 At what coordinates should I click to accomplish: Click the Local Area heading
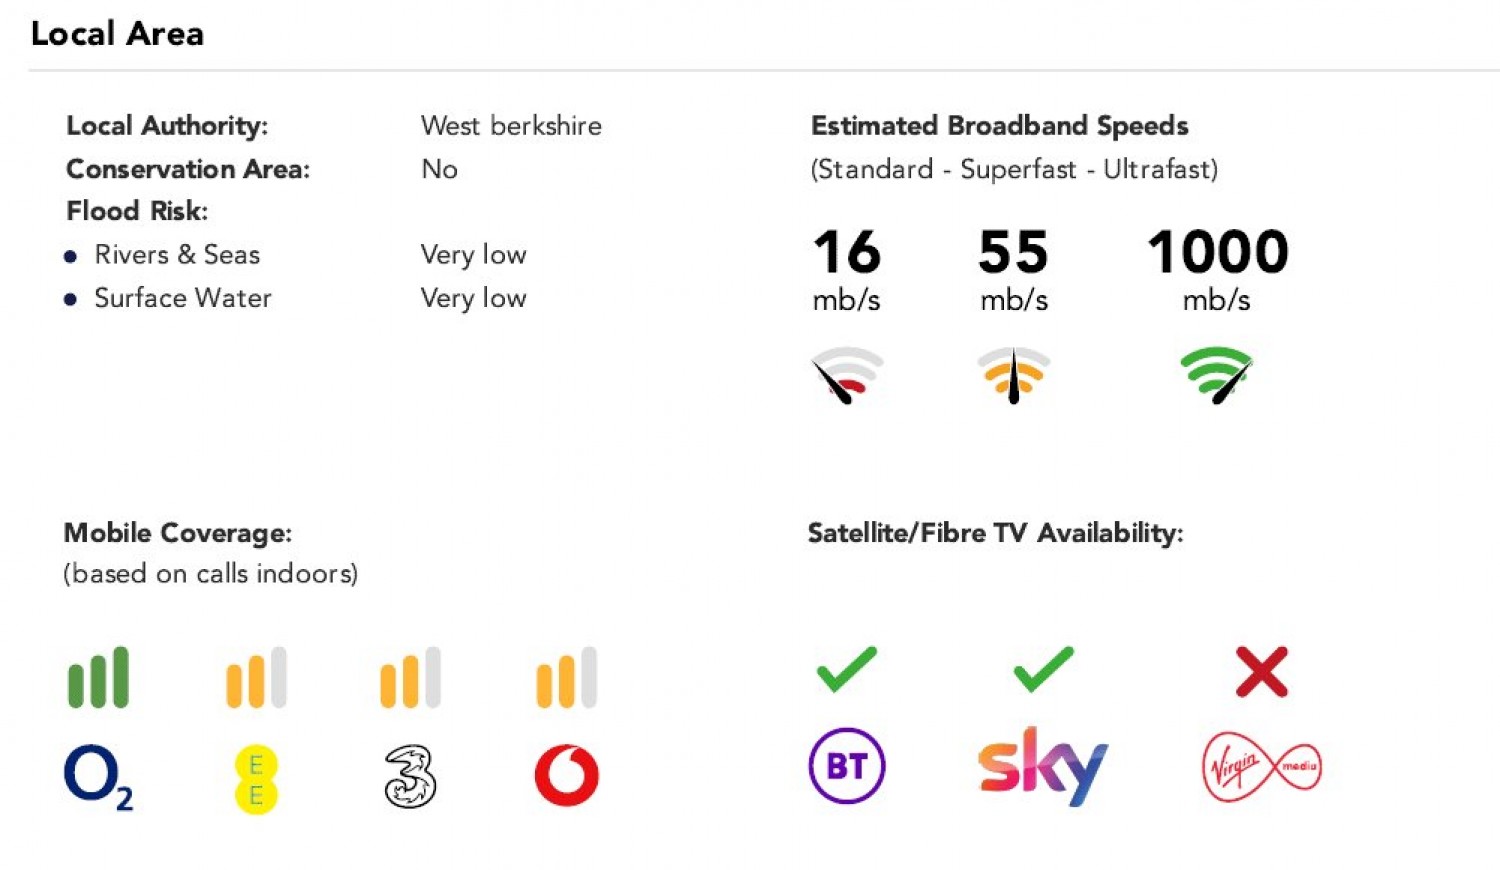(x=117, y=34)
